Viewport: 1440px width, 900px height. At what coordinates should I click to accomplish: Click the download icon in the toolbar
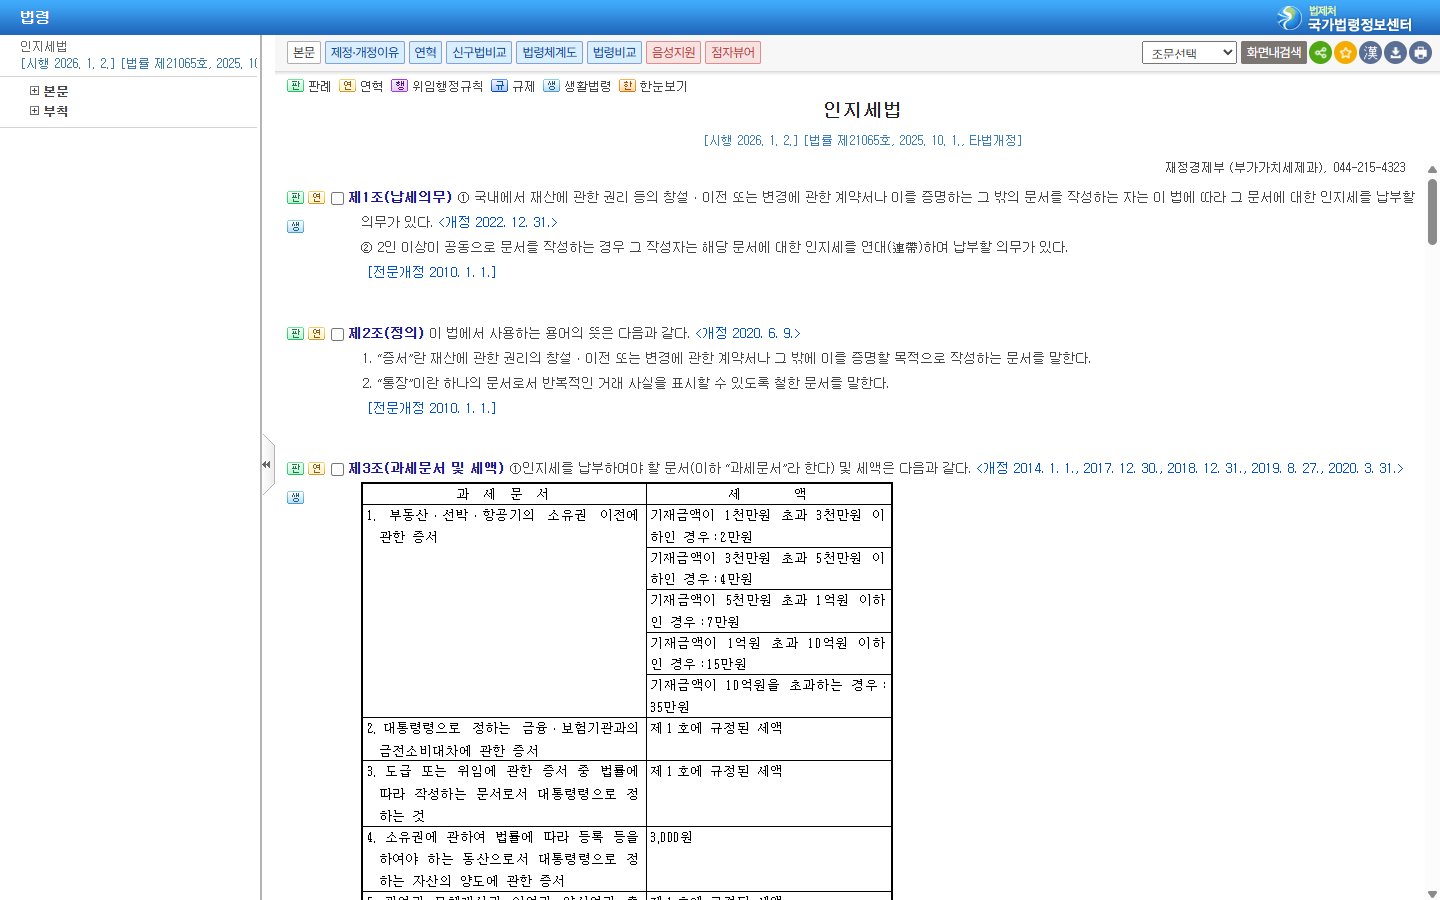1395,52
